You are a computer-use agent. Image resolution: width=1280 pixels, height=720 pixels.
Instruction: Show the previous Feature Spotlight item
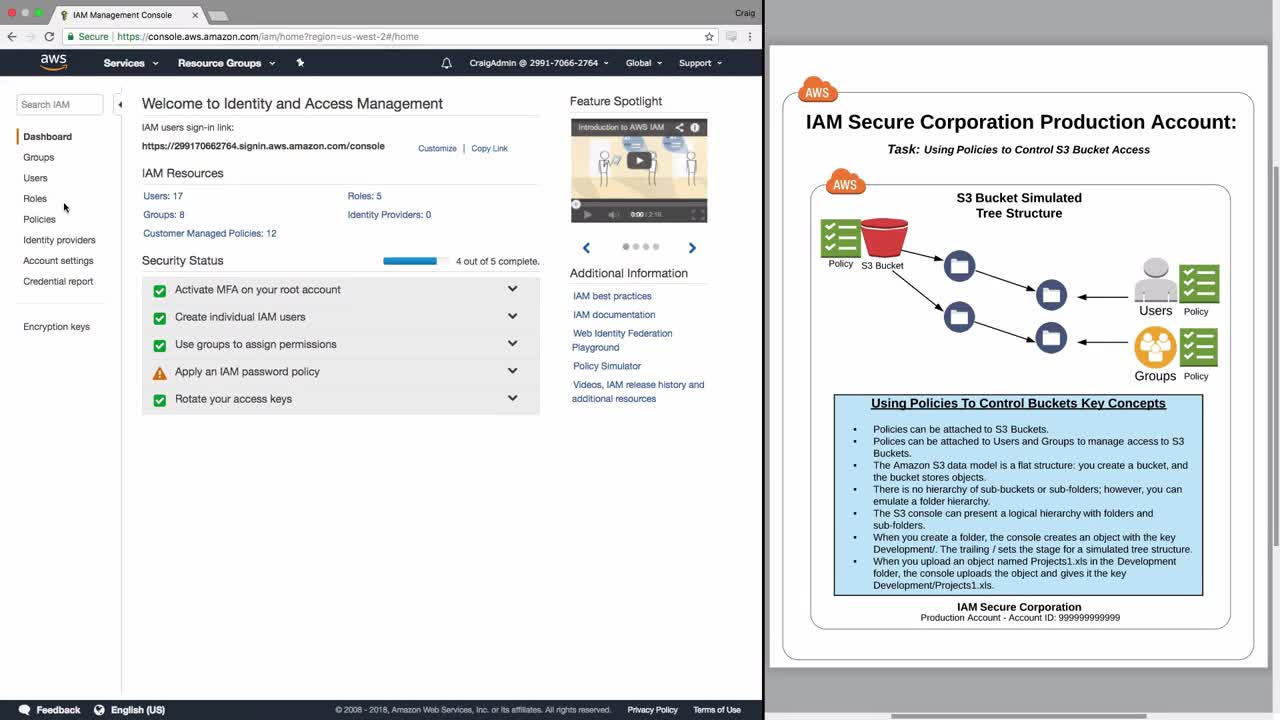(x=587, y=247)
